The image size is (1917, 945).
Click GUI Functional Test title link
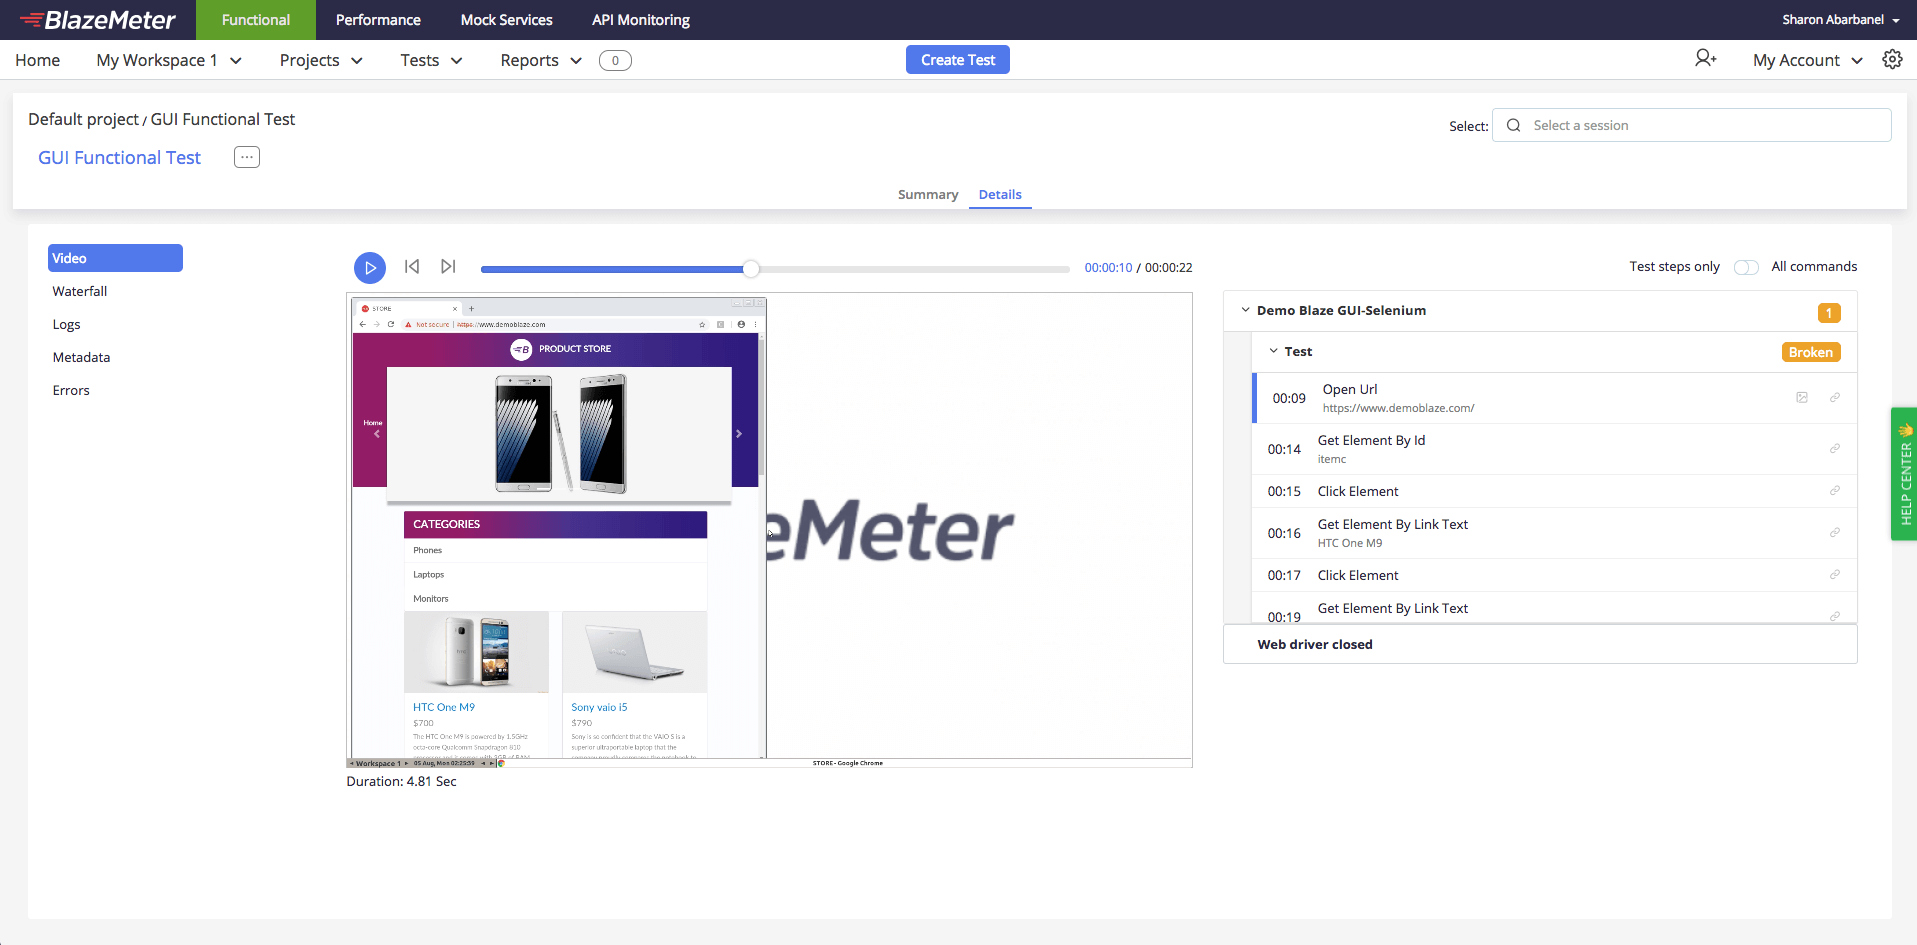[x=120, y=157]
